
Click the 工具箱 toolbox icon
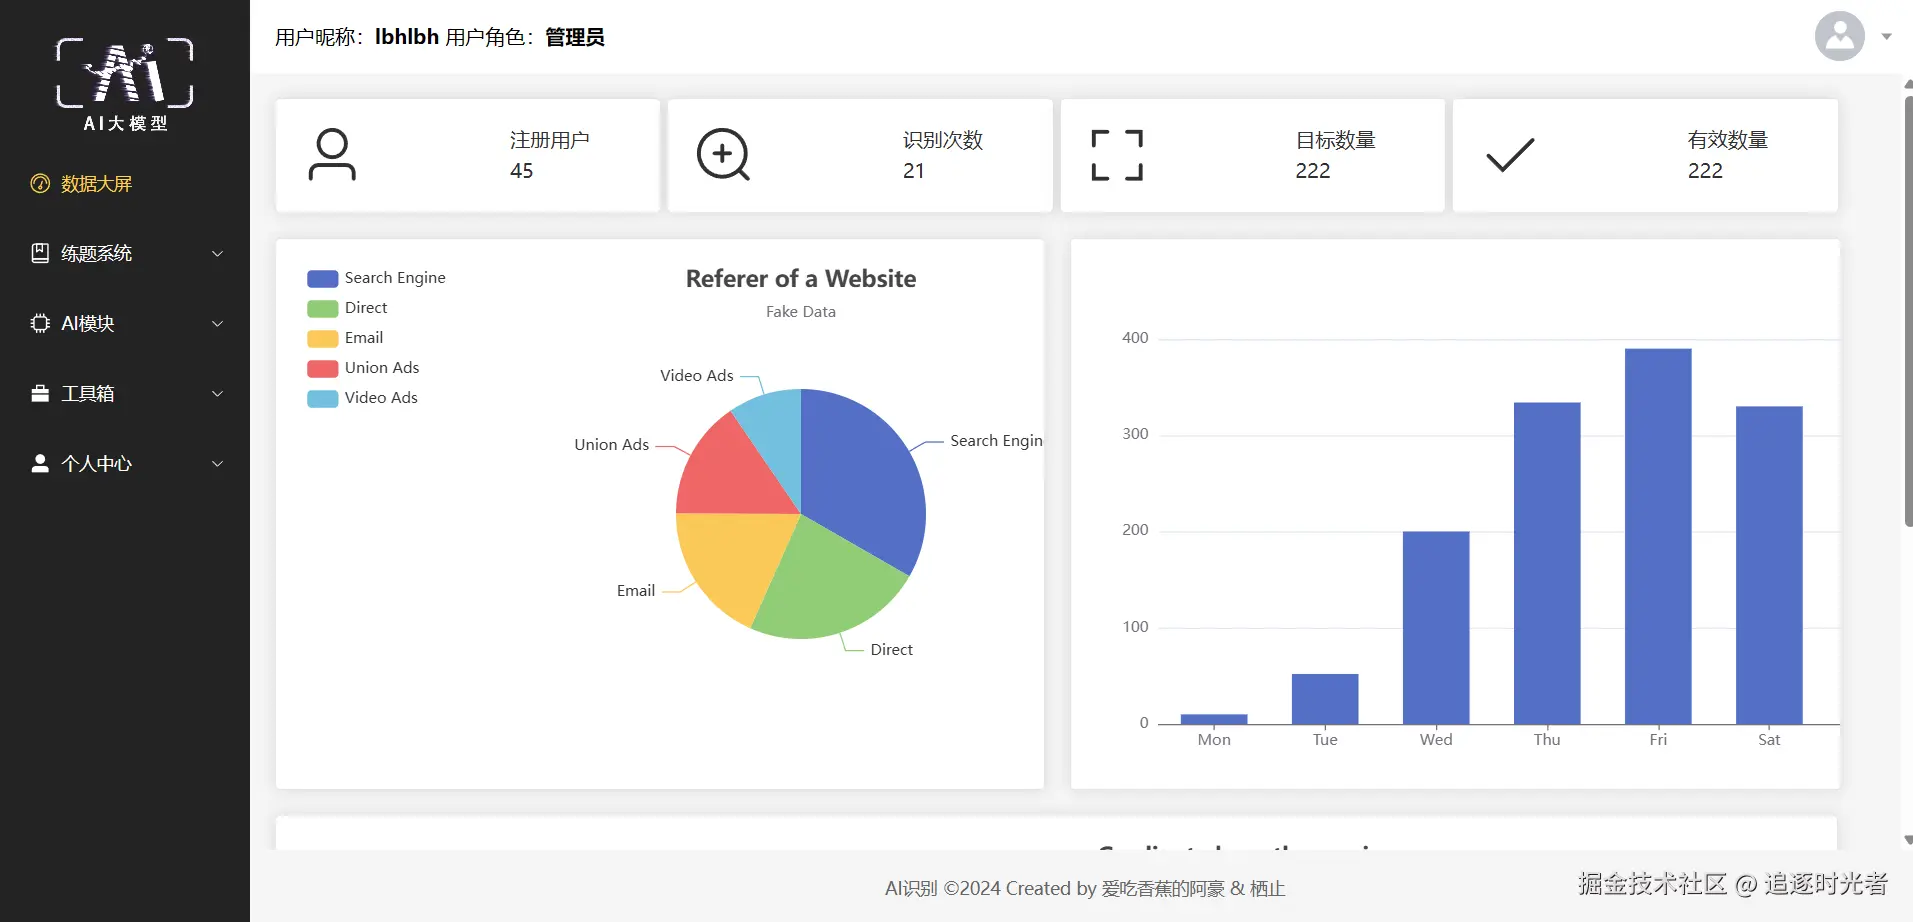[x=40, y=393]
